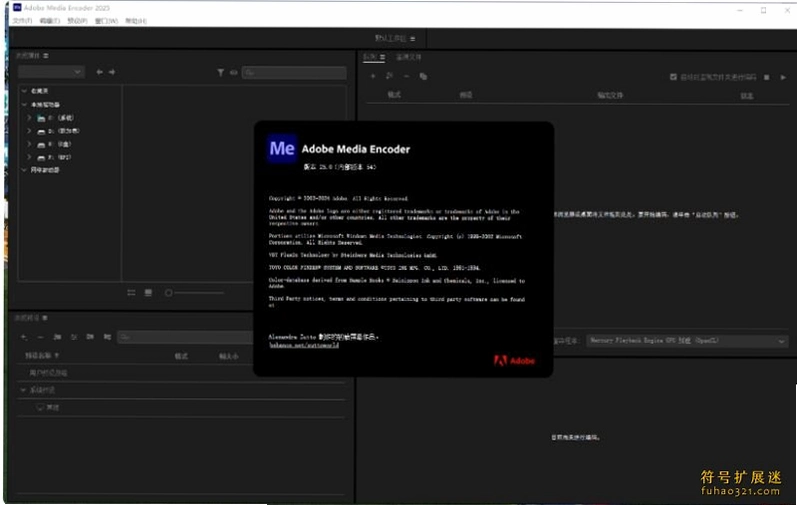Collapse the Network Drives tree node
Screen dimensions: 797x505
pos(24,170)
